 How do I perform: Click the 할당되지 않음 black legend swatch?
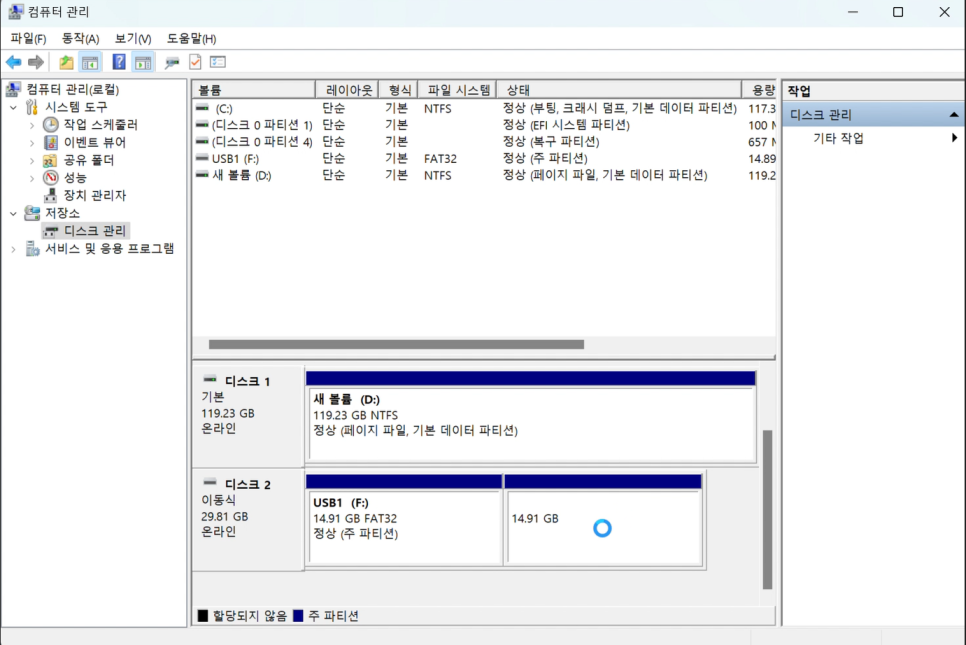[203, 615]
